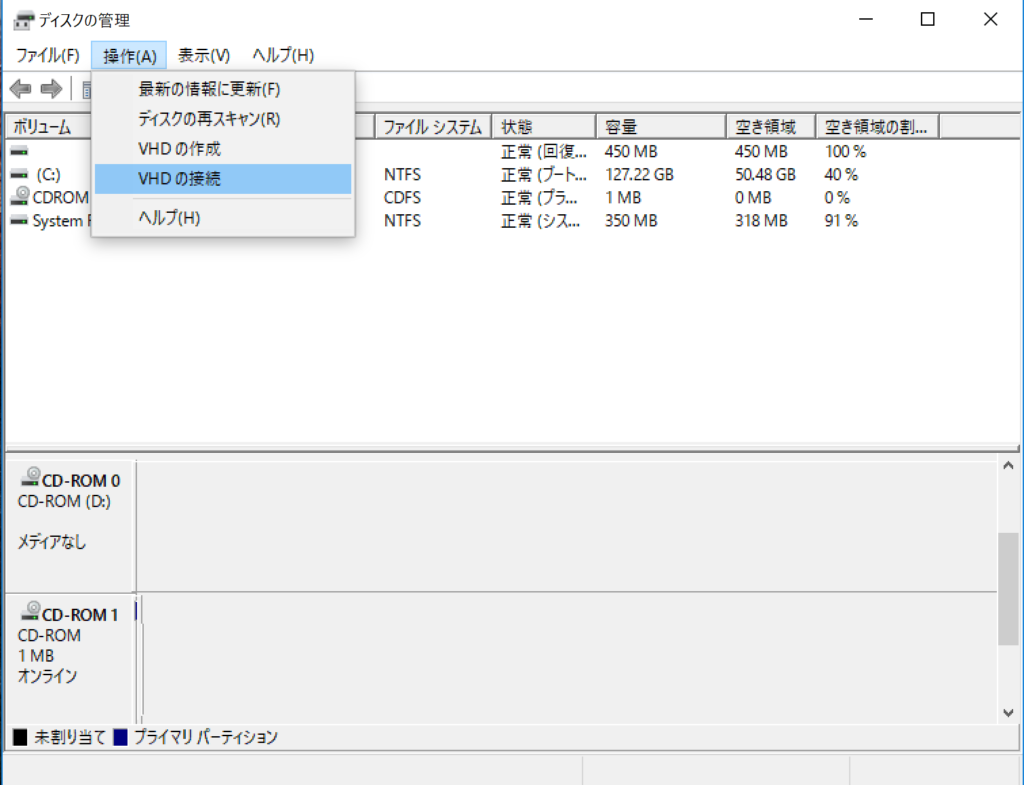
Task: Maximize the Disk Management window
Action: 927,20
